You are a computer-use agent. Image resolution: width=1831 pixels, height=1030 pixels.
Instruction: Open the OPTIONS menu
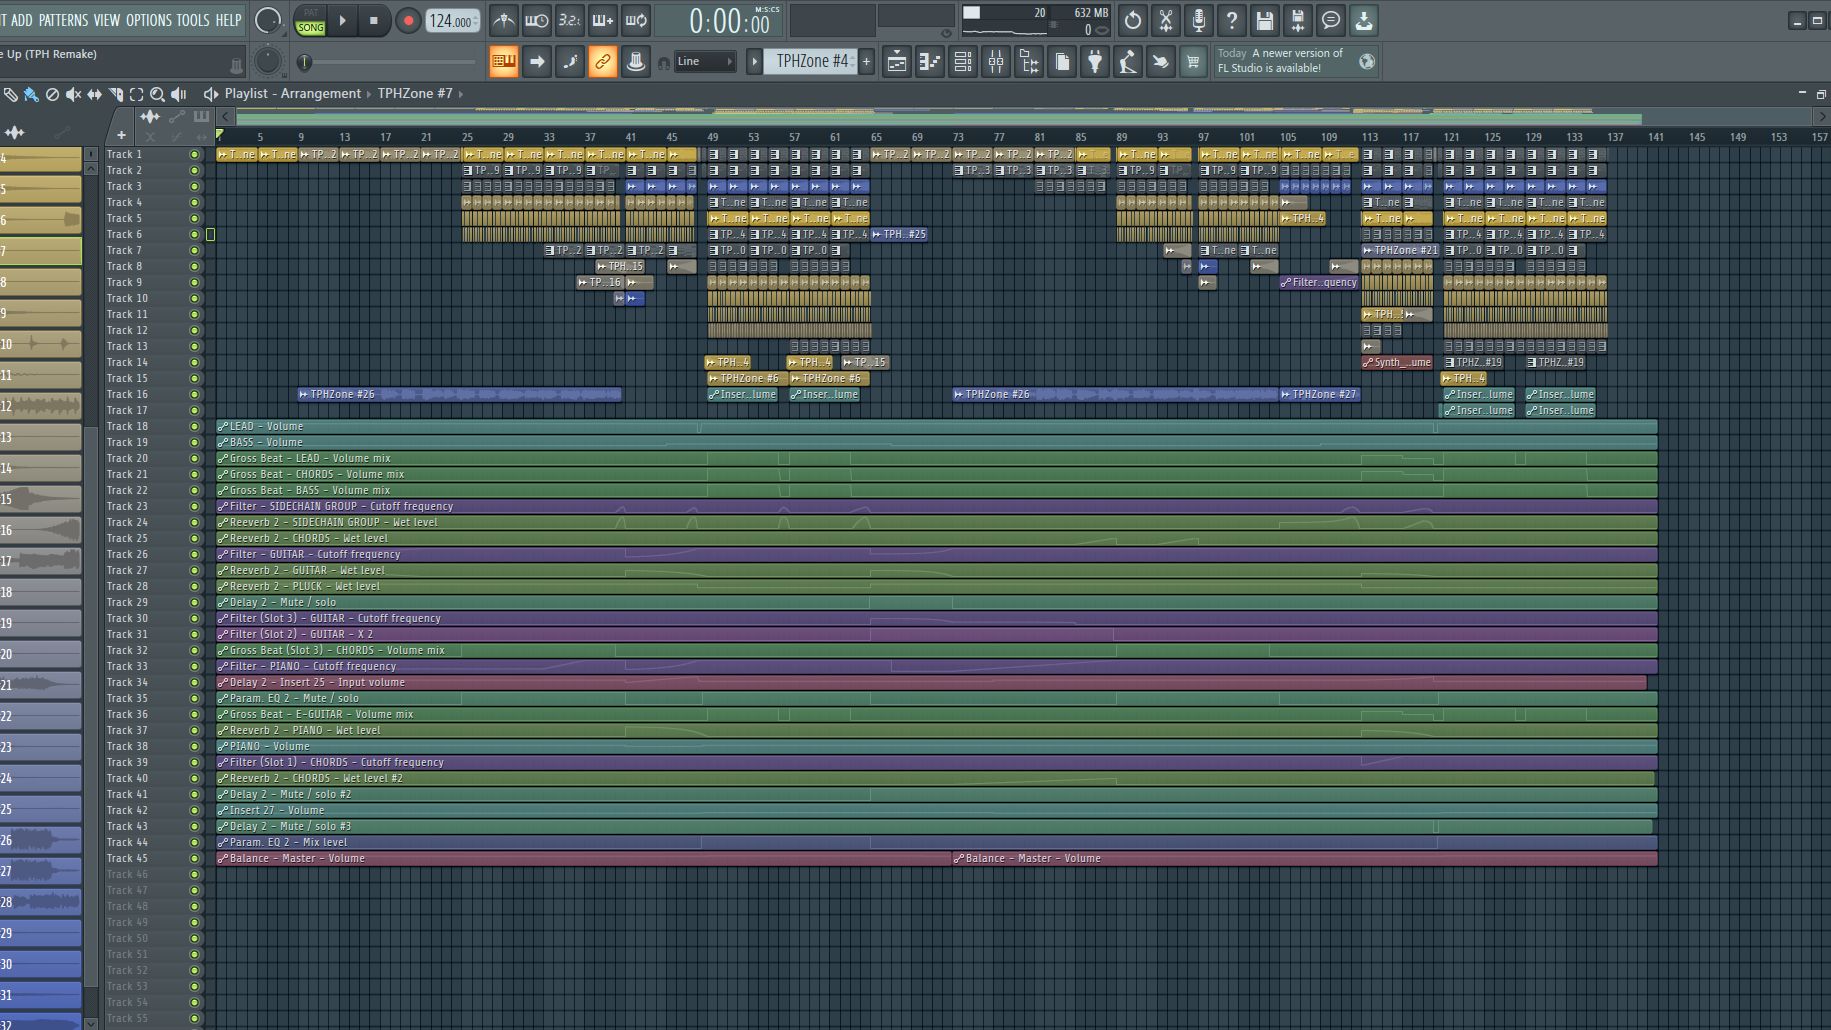148,20
